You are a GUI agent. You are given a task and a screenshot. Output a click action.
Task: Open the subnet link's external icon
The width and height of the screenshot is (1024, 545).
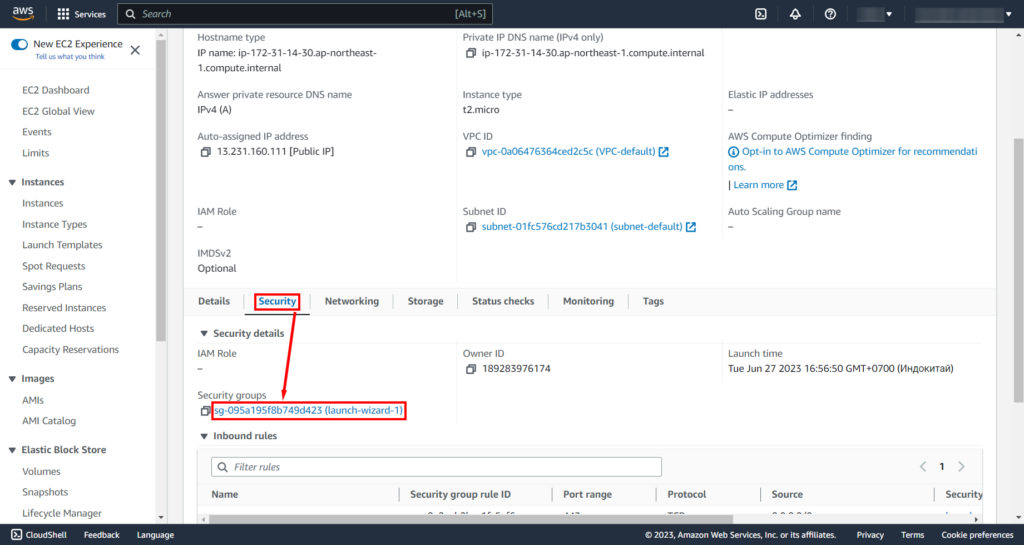point(691,226)
